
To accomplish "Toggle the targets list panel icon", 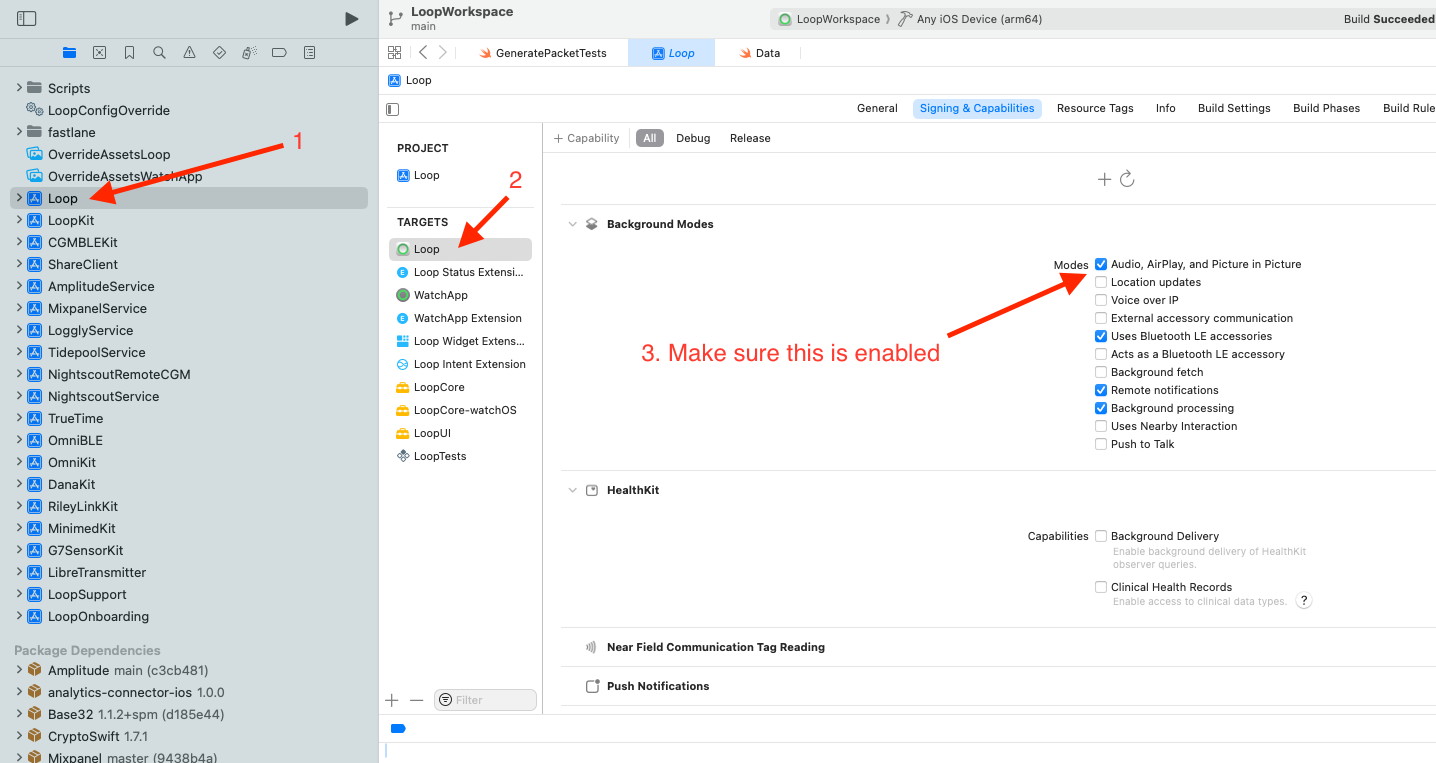I will (392, 109).
